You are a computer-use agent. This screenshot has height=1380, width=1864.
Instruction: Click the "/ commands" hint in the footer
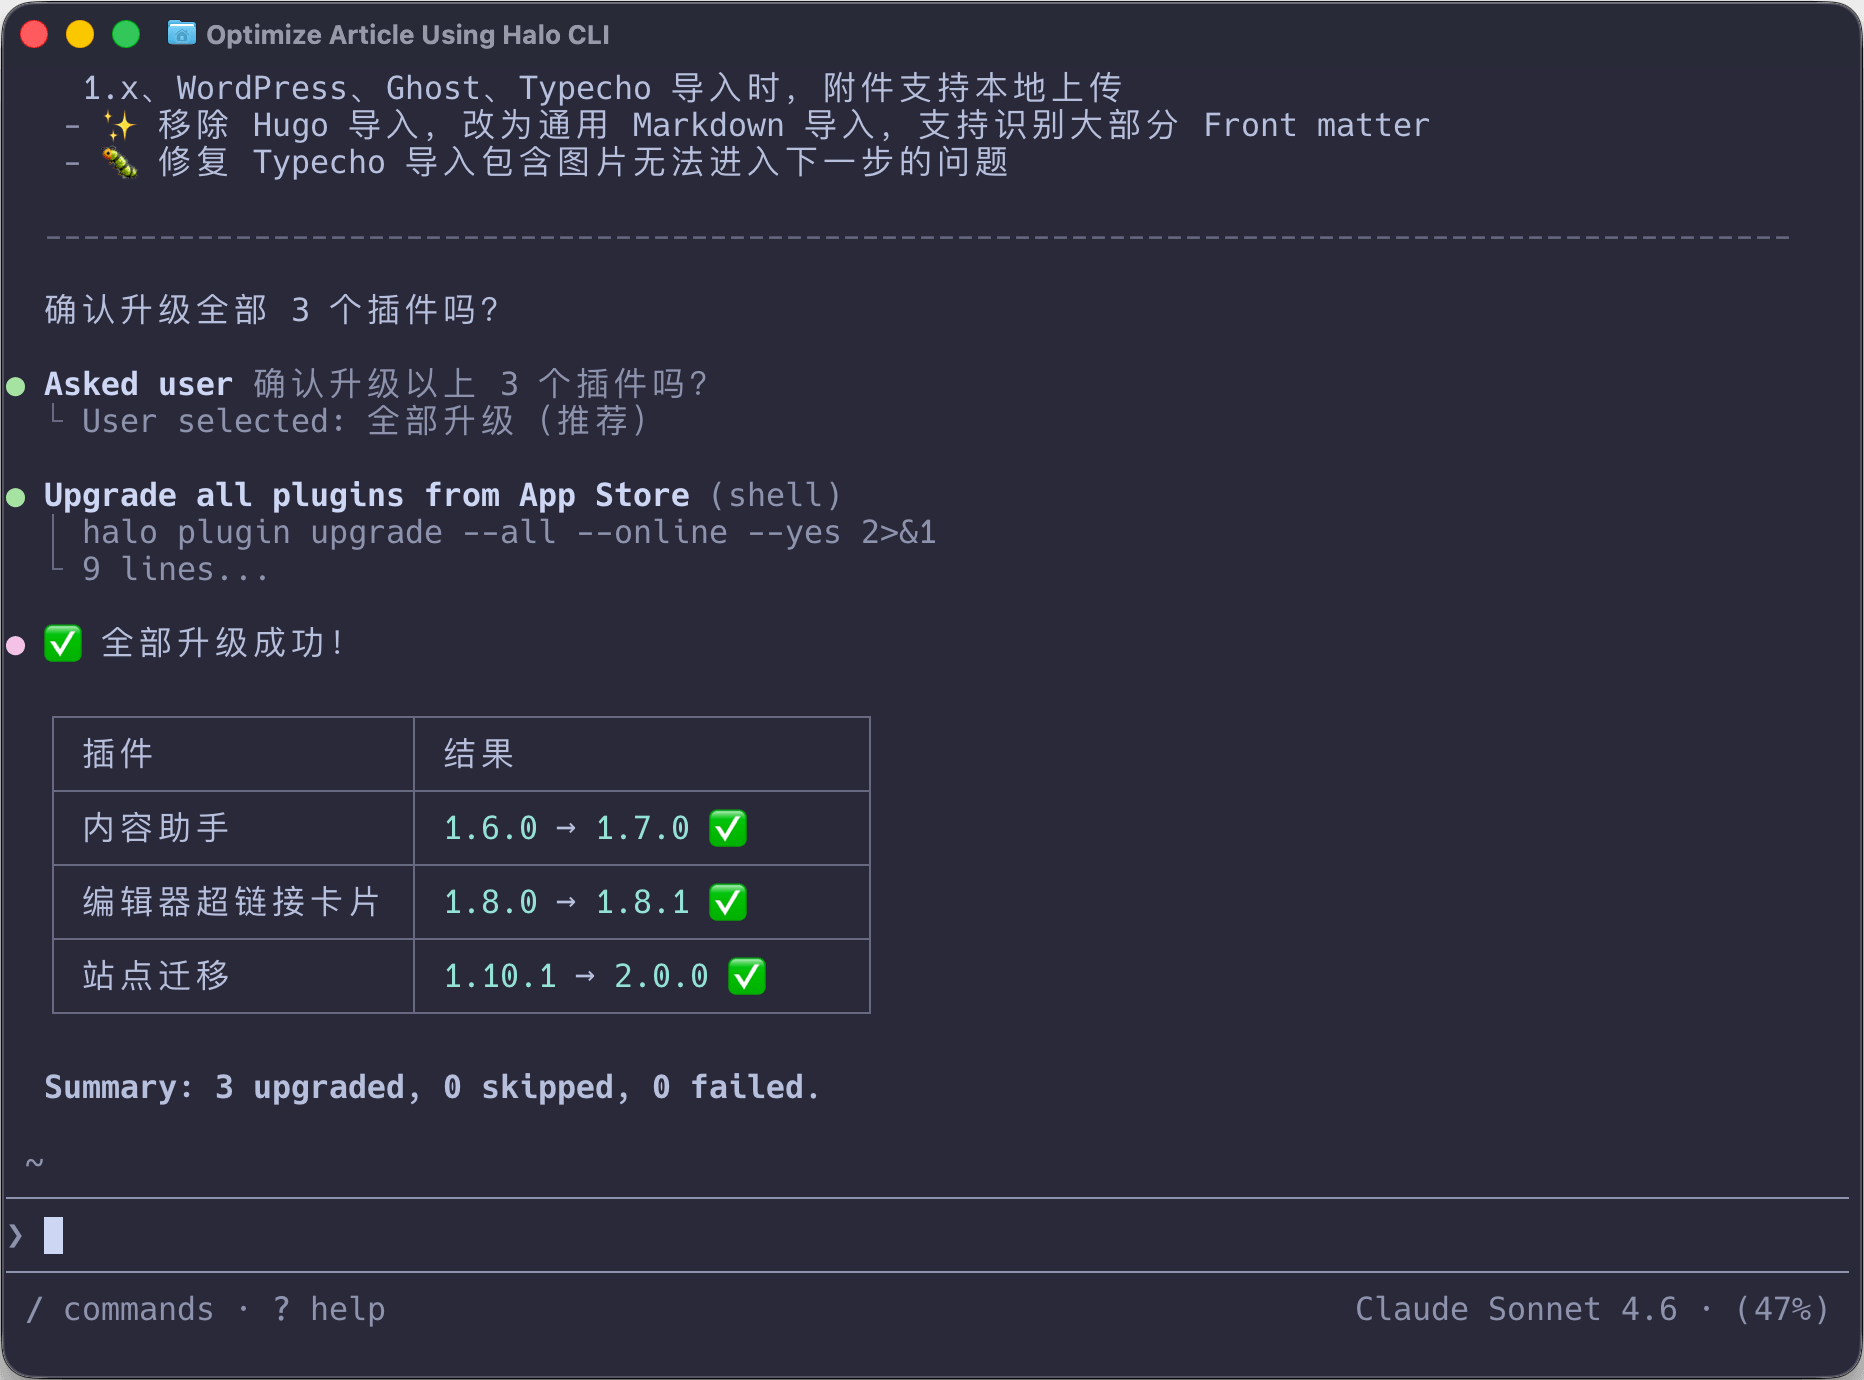pyautogui.click(x=120, y=1309)
